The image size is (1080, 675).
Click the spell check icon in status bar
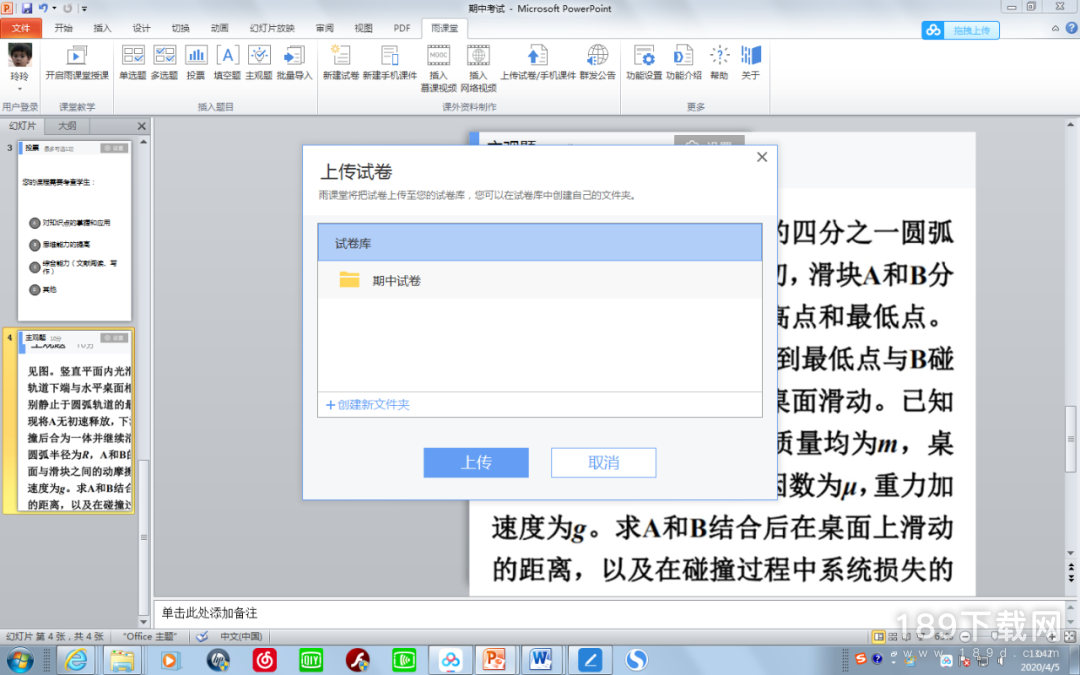[202, 636]
